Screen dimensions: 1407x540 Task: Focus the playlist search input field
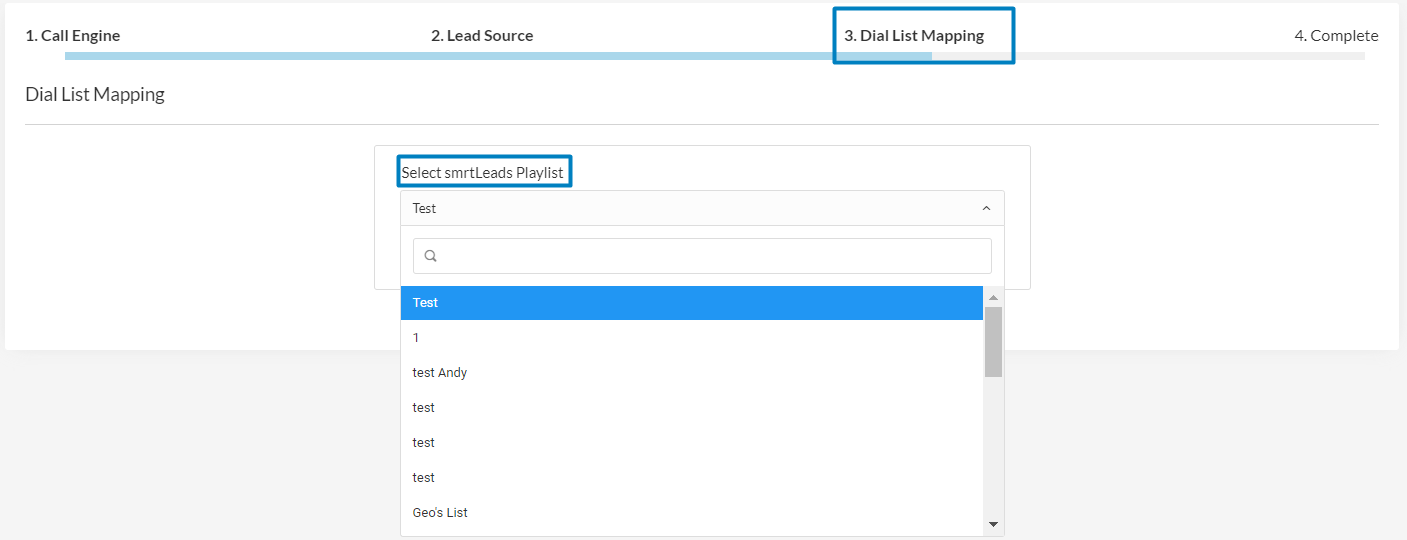pyautogui.click(x=712, y=256)
